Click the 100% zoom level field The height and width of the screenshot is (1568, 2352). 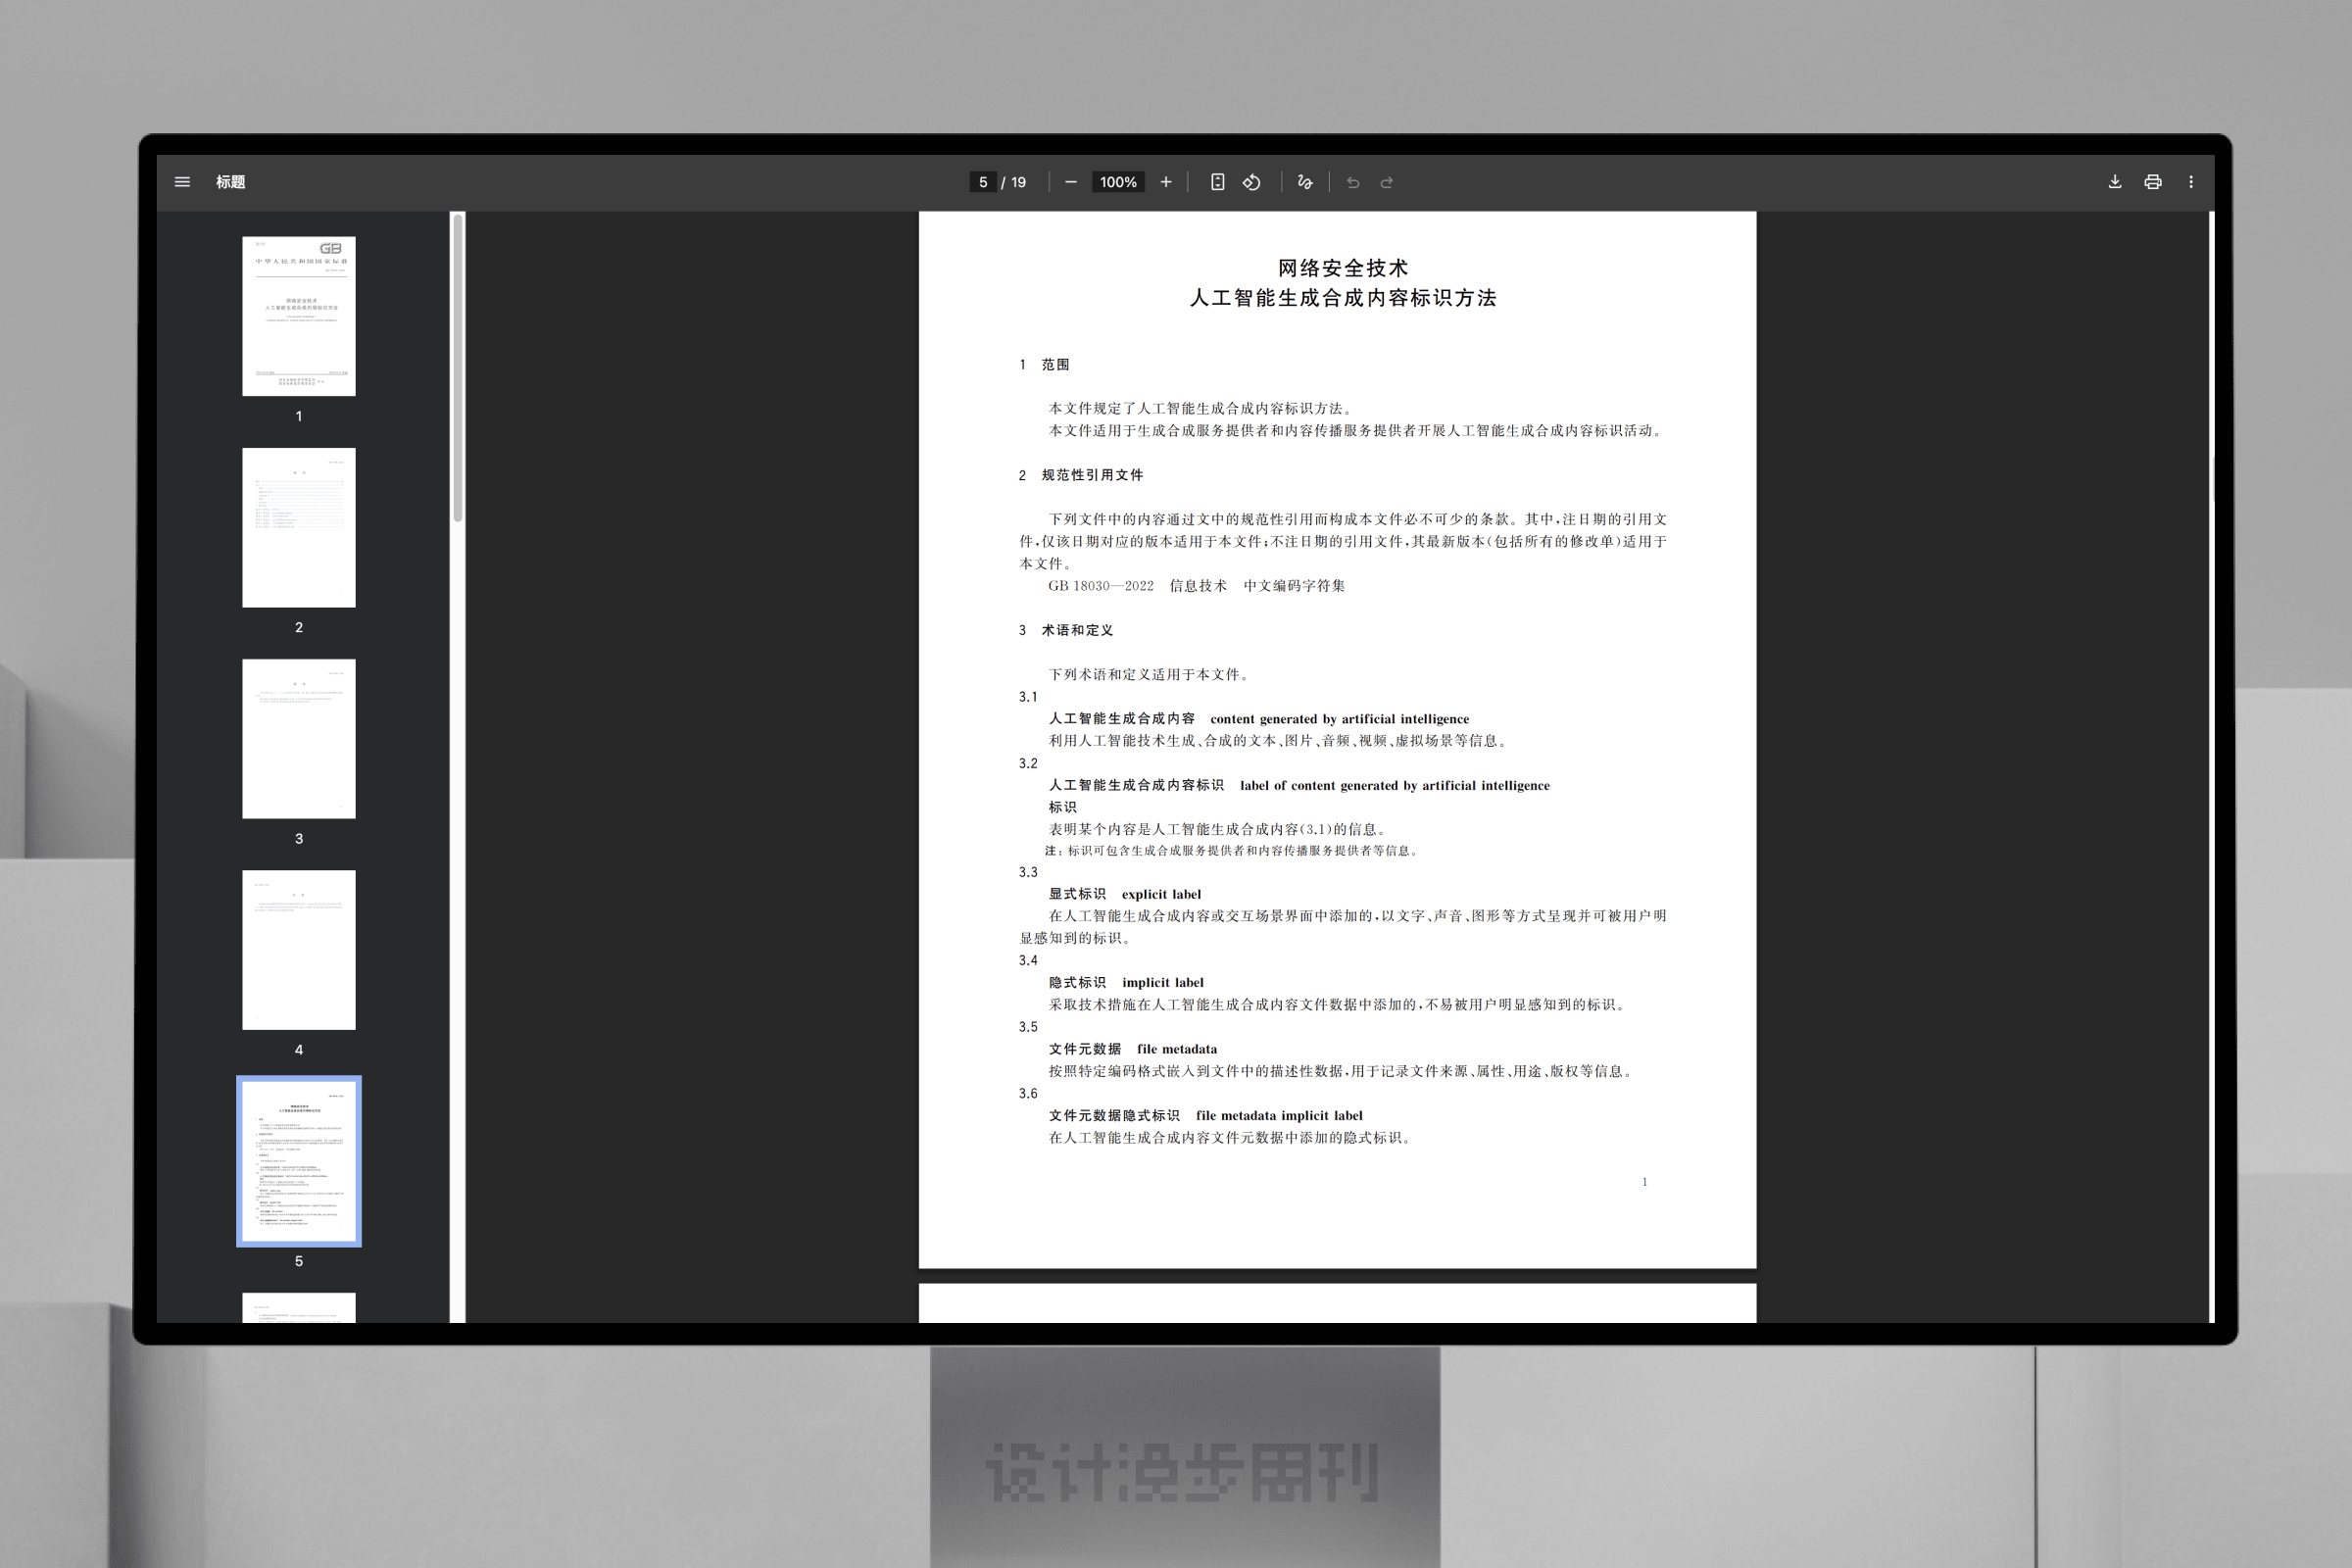click(x=1118, y=182)
